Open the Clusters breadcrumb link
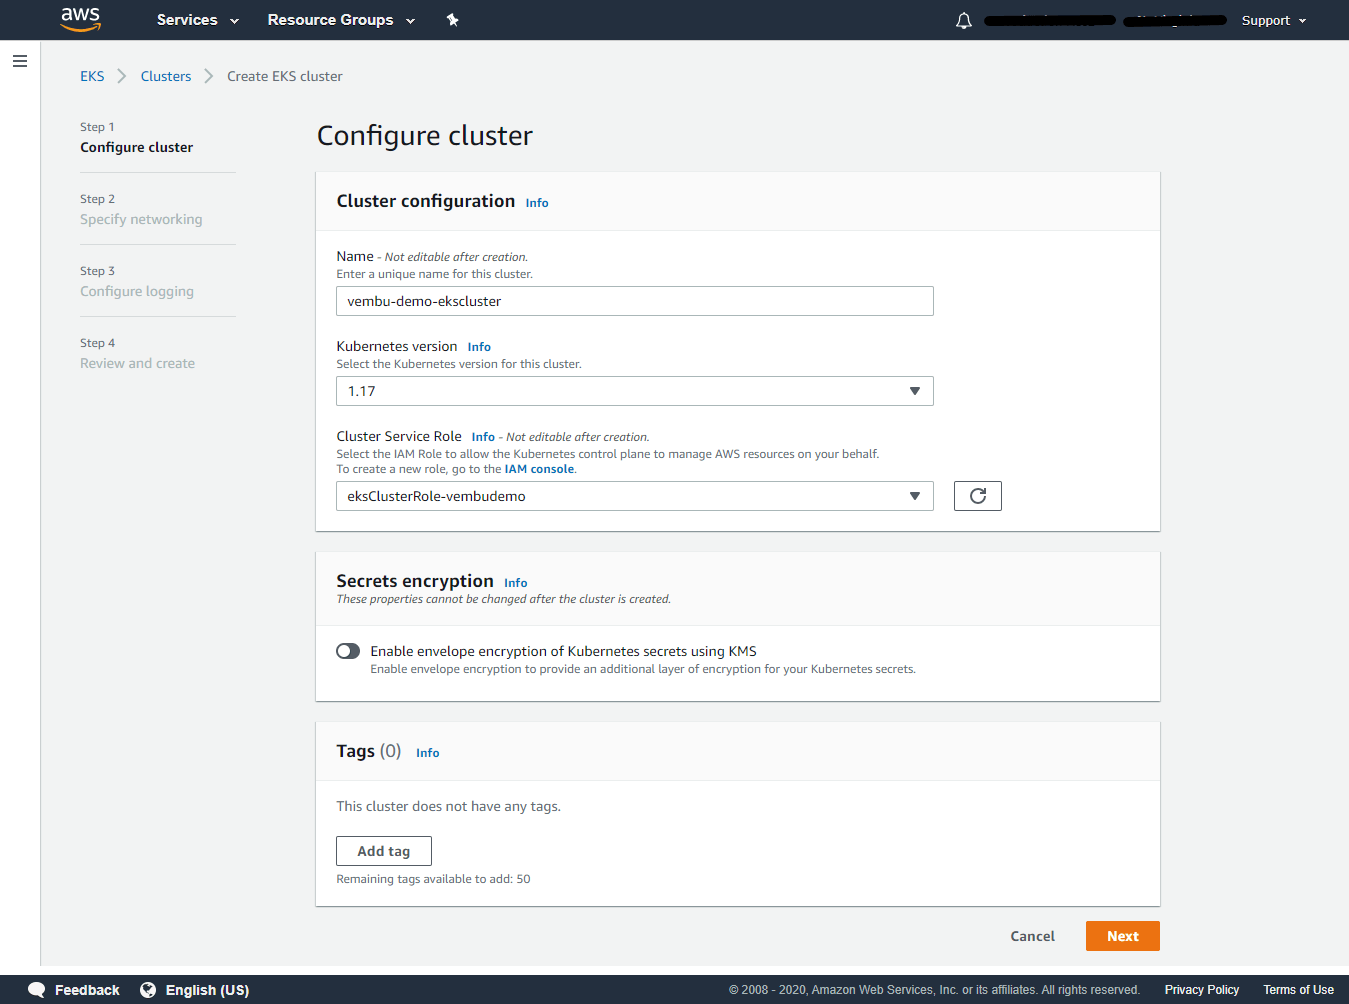The height and width of the screenshot is (1004, 1349). coord(166,76)
